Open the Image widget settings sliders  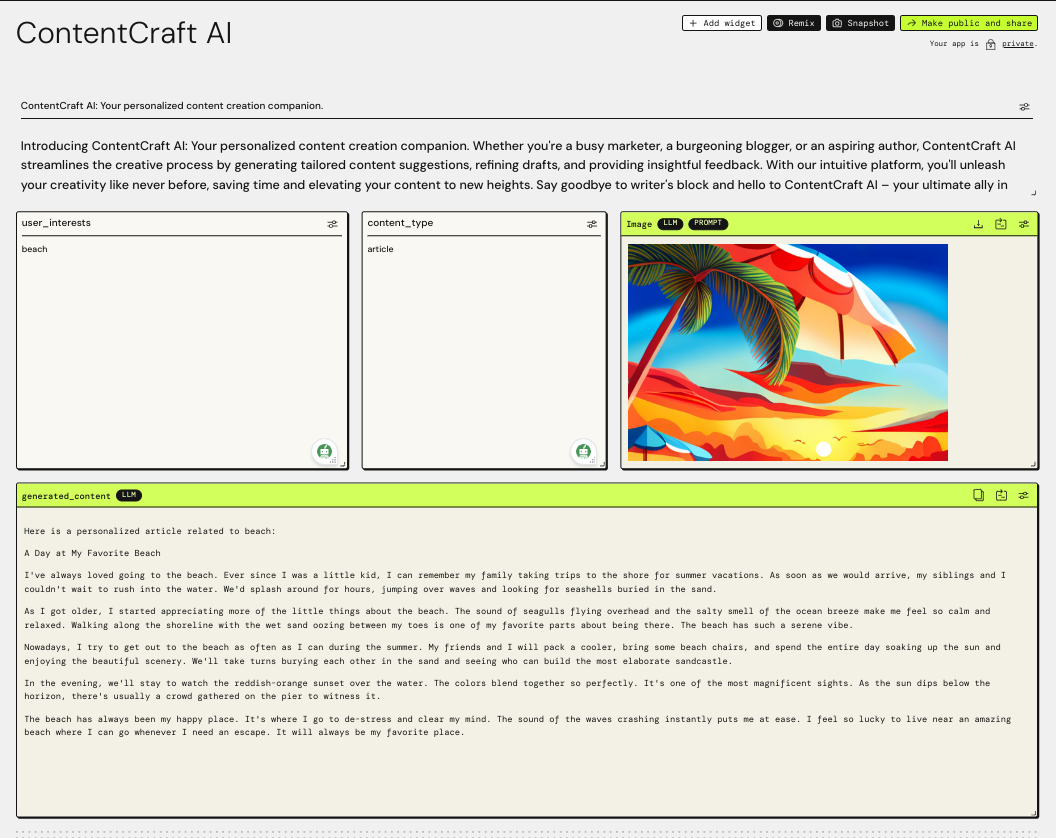coord(1024,224)
